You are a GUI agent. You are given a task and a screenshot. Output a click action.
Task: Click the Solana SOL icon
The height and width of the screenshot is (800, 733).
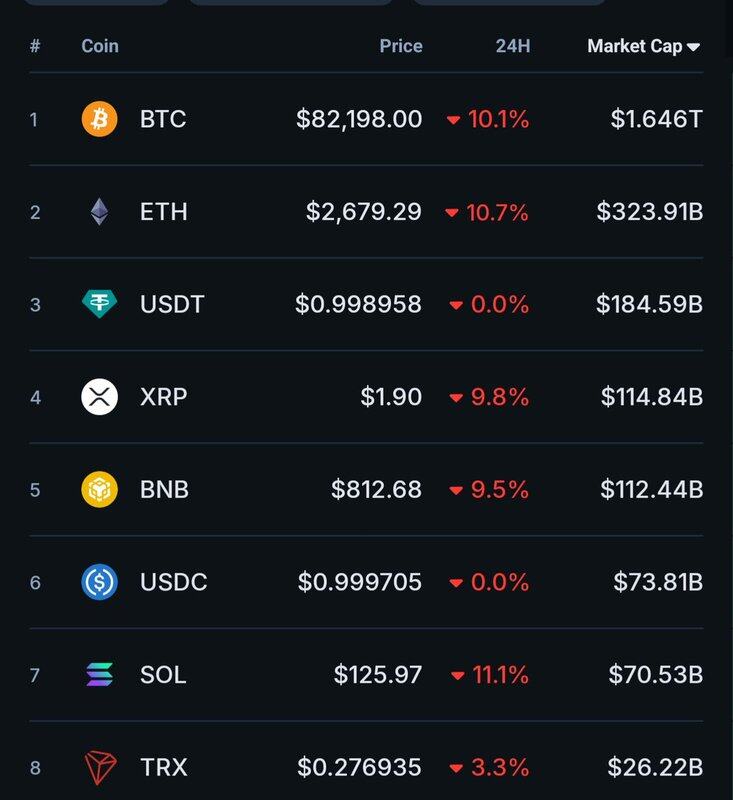(99, 675)
